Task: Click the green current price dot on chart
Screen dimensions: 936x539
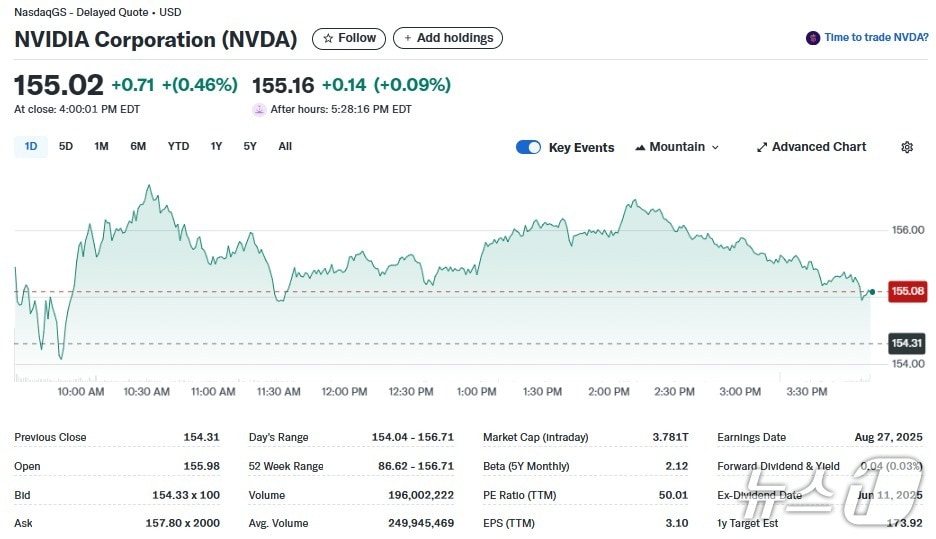Action: [872, 292]
